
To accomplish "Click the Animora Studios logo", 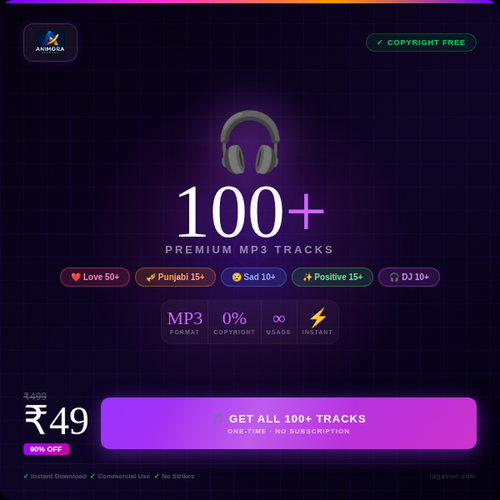I will (50, 42).
